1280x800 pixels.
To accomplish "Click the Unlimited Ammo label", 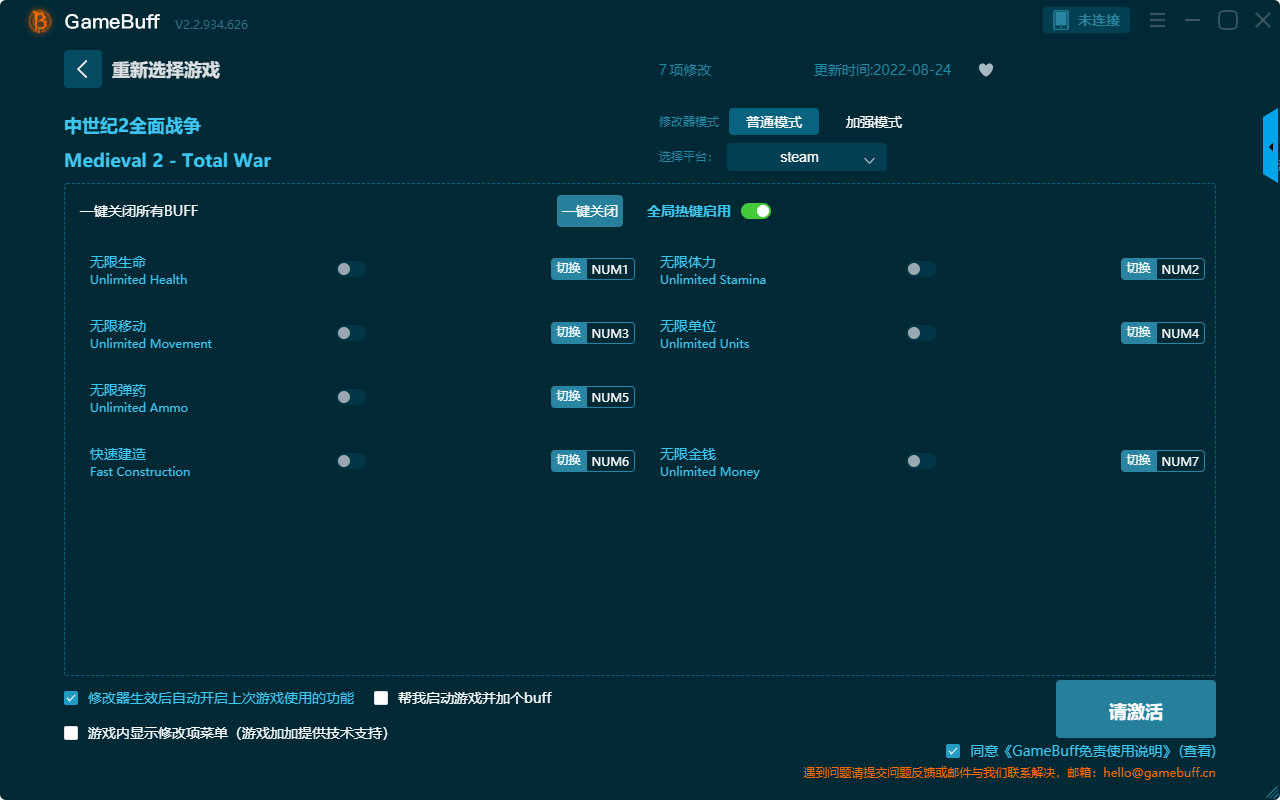I will coord(139,408).
